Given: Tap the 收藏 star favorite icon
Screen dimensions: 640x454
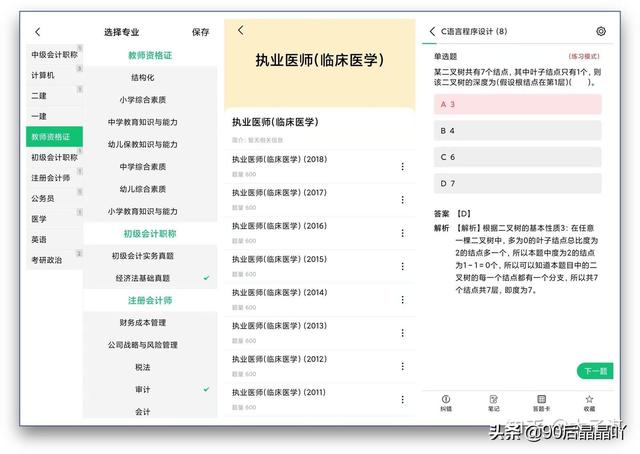Looking at the screenshot, I should (589, 403).
